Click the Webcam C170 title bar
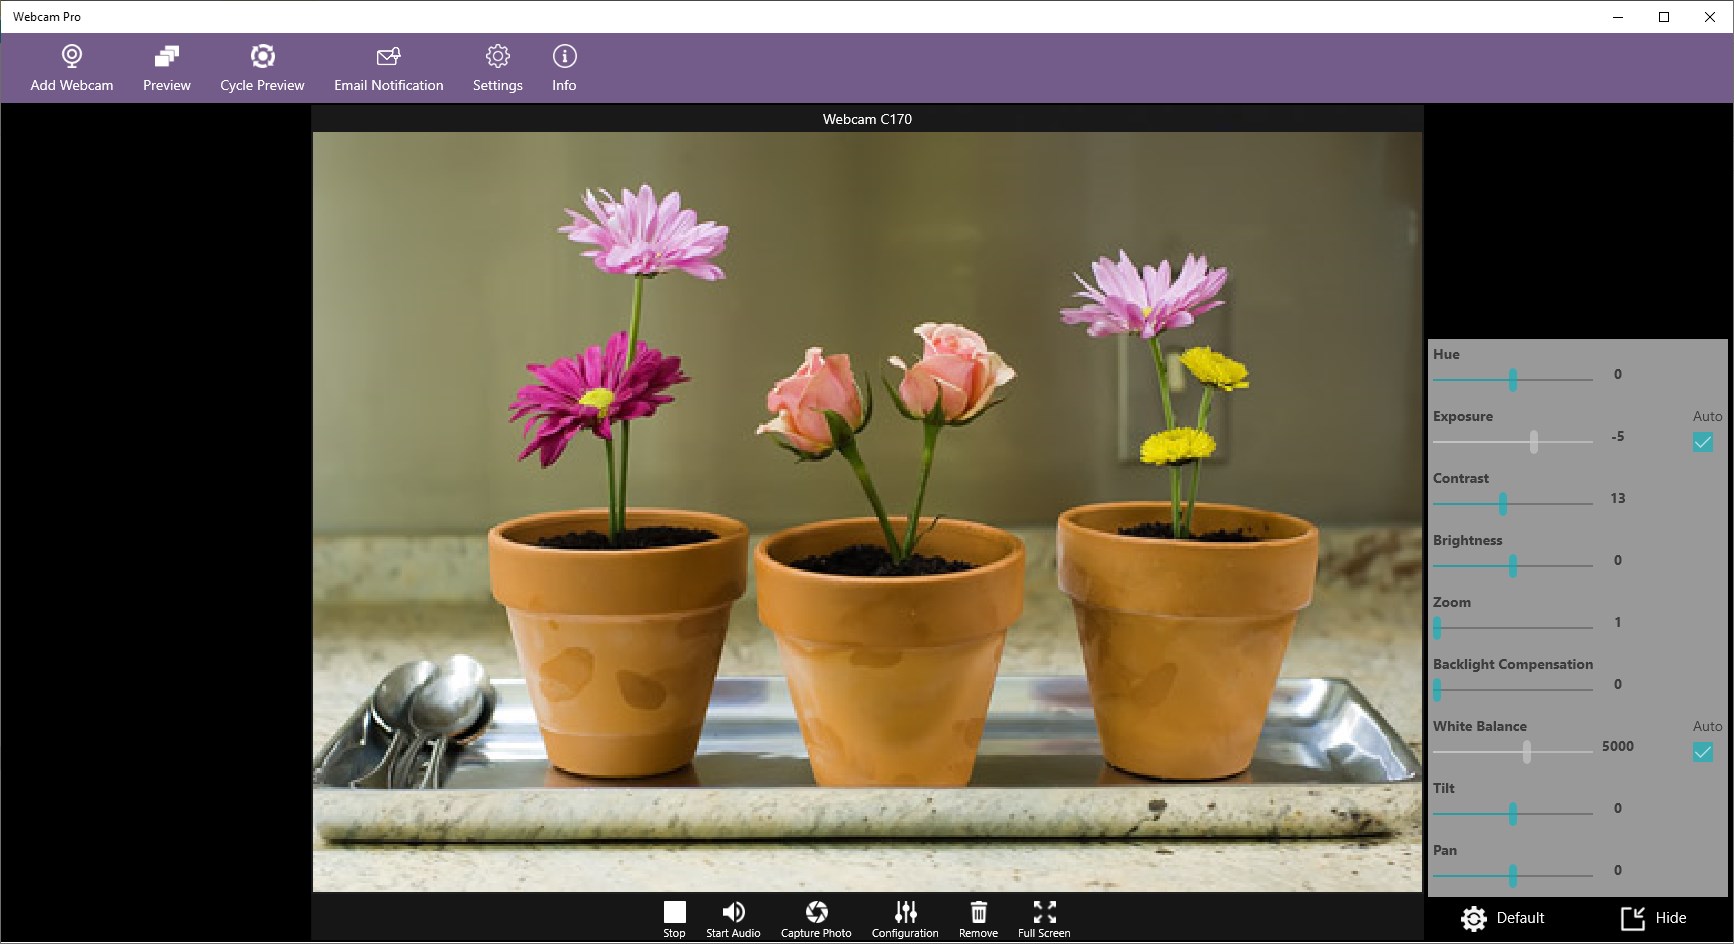1734x944 pixels. coord(867,118)
